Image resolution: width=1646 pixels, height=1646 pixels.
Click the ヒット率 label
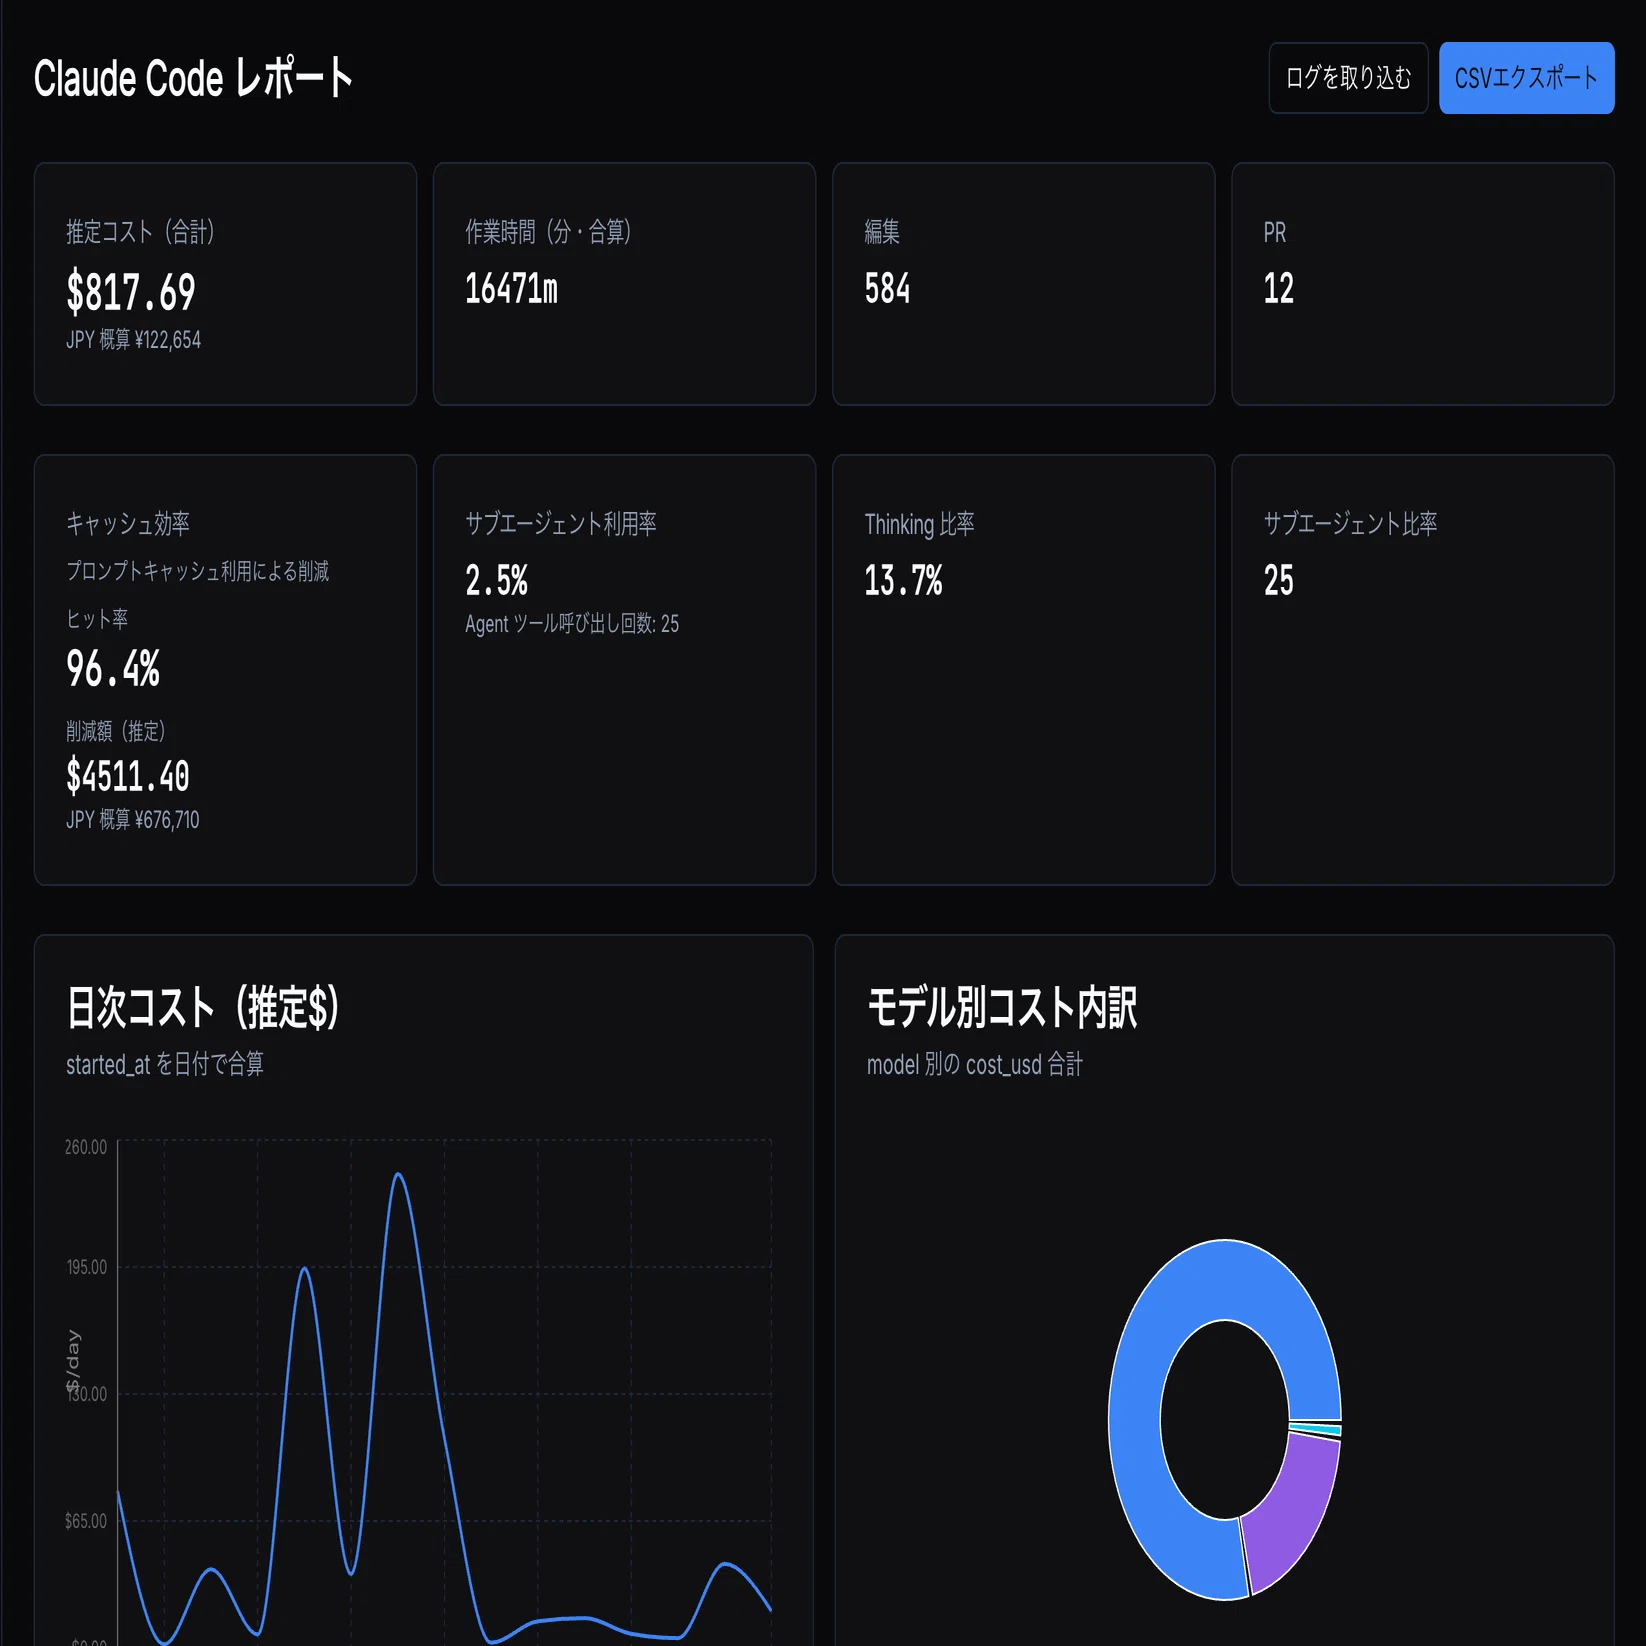click(97, 619)
